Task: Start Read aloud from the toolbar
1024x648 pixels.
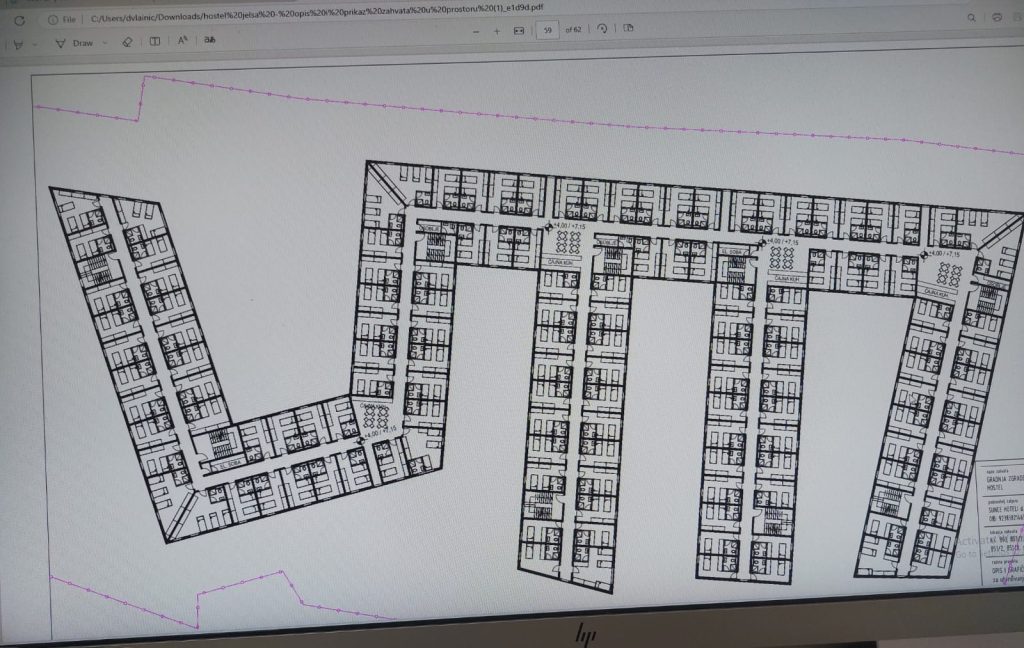Action: coord(183,41)
